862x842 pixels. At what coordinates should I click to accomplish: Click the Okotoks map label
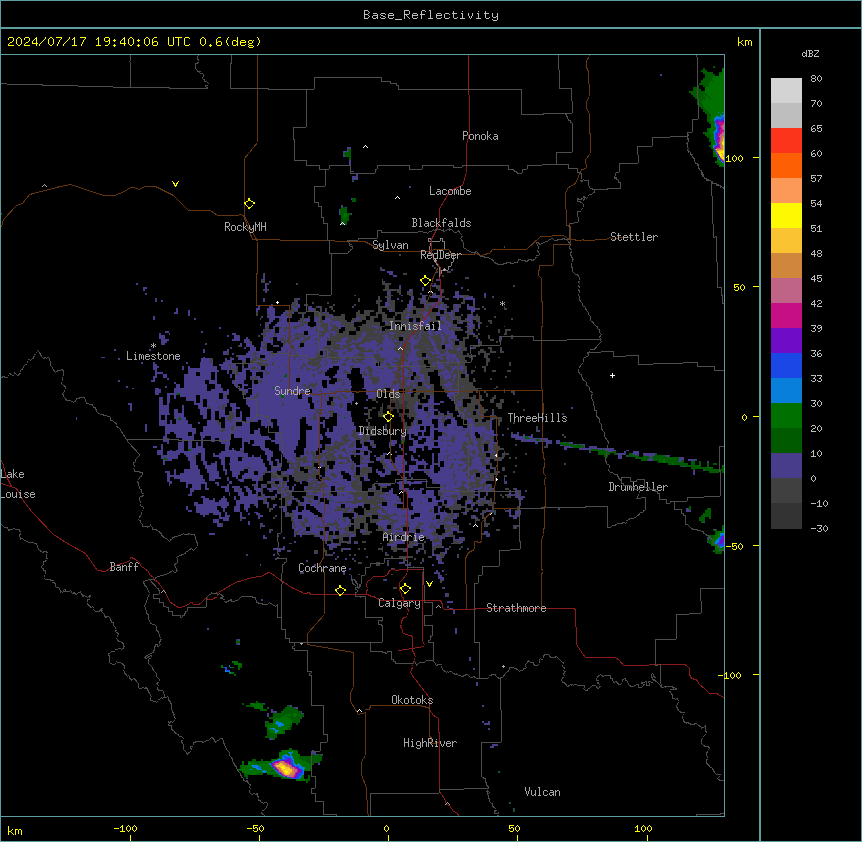click(412, 700)
